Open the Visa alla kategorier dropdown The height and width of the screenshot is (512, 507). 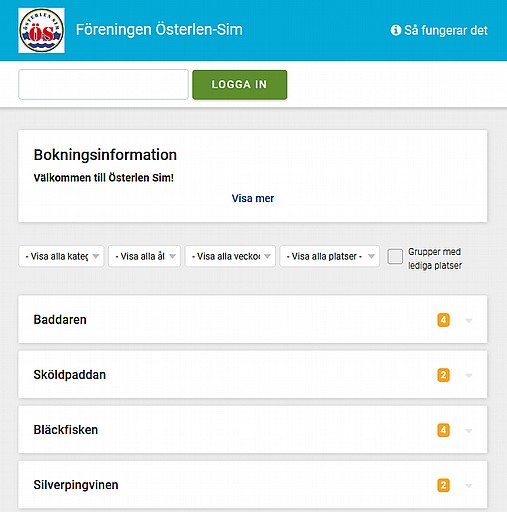tap(61, 256)
